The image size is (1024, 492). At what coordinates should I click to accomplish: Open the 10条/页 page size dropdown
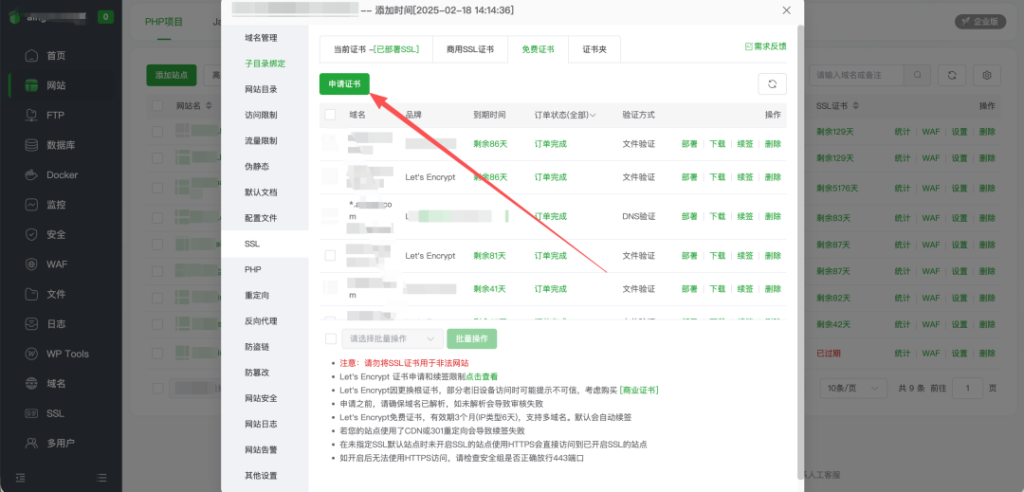click(853, 388)
